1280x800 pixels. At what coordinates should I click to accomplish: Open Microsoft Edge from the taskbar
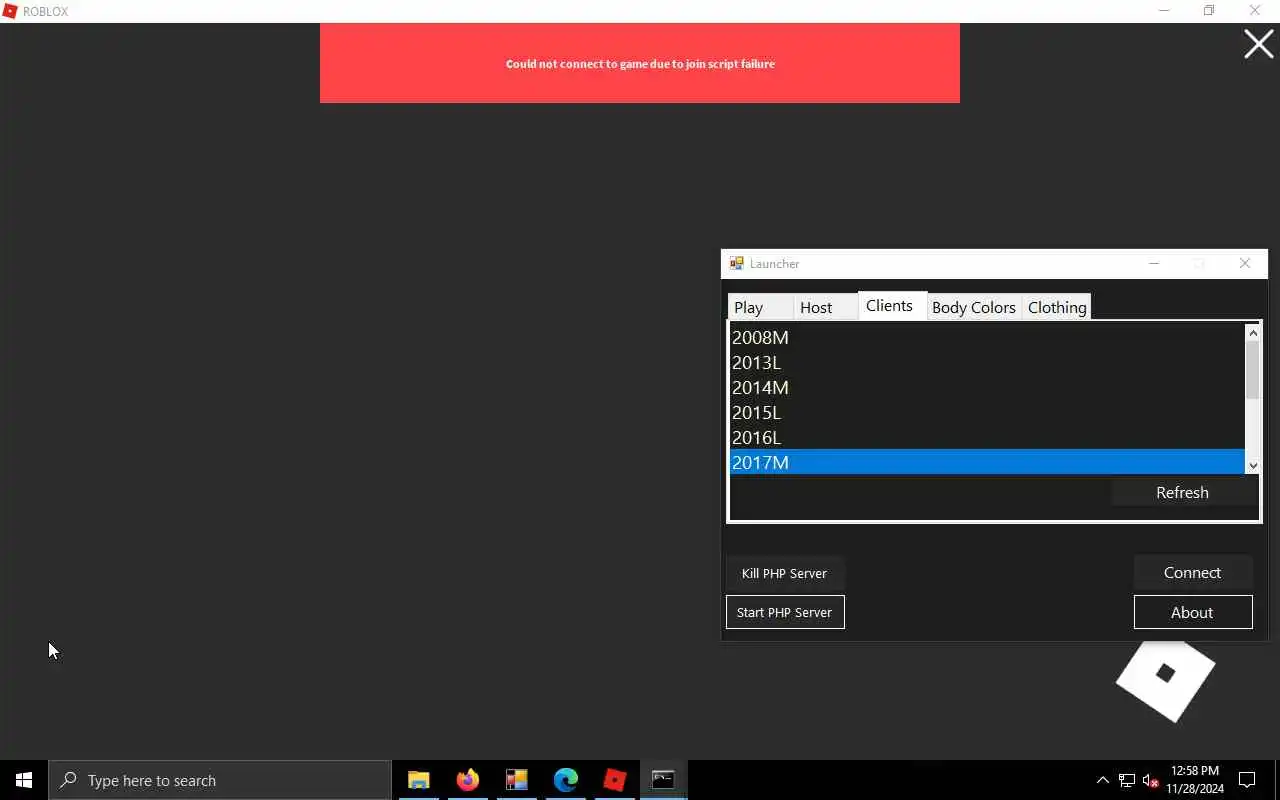tap(565, 780)
